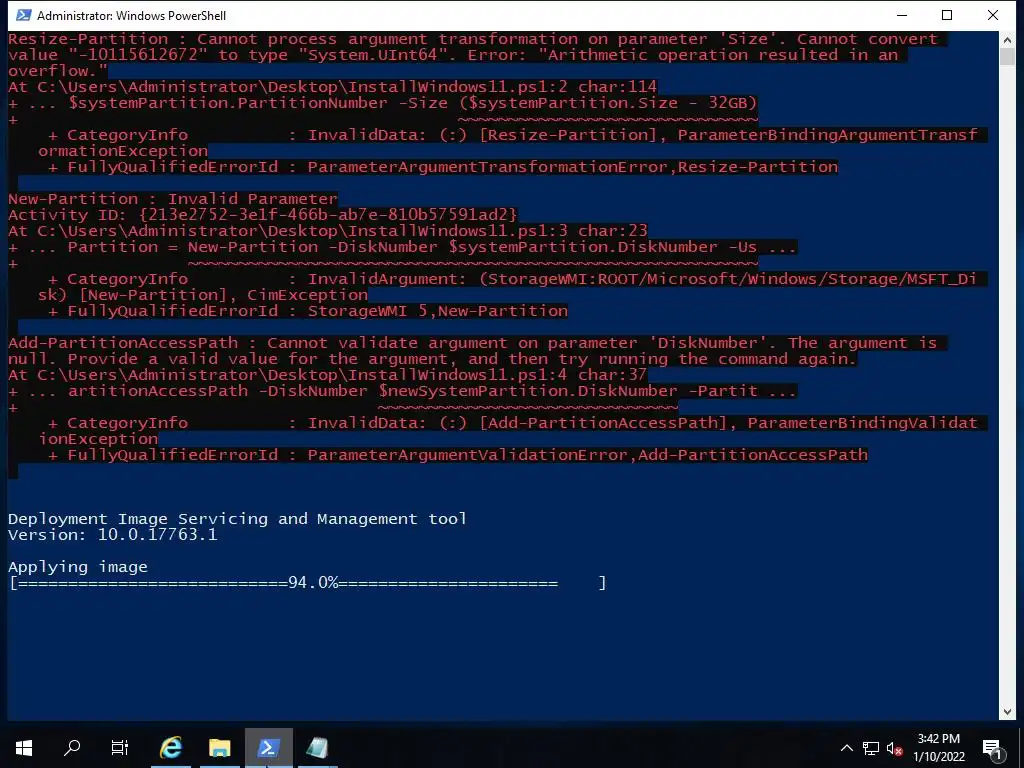The height and width of the screenshot is (768, 1024).
Task: Show hidden system tray icons
Action: point(846,748)
